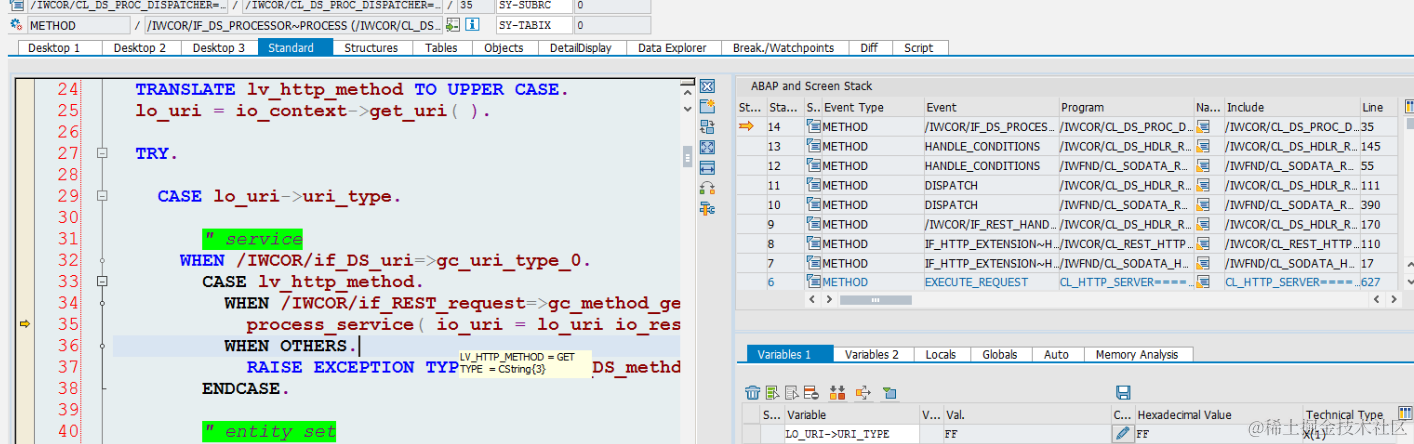The height and width of the screenshot is (444, 1414).
Task: Switch to the Auto tab
Action: pyautogui.click(x=1056, y=354)
